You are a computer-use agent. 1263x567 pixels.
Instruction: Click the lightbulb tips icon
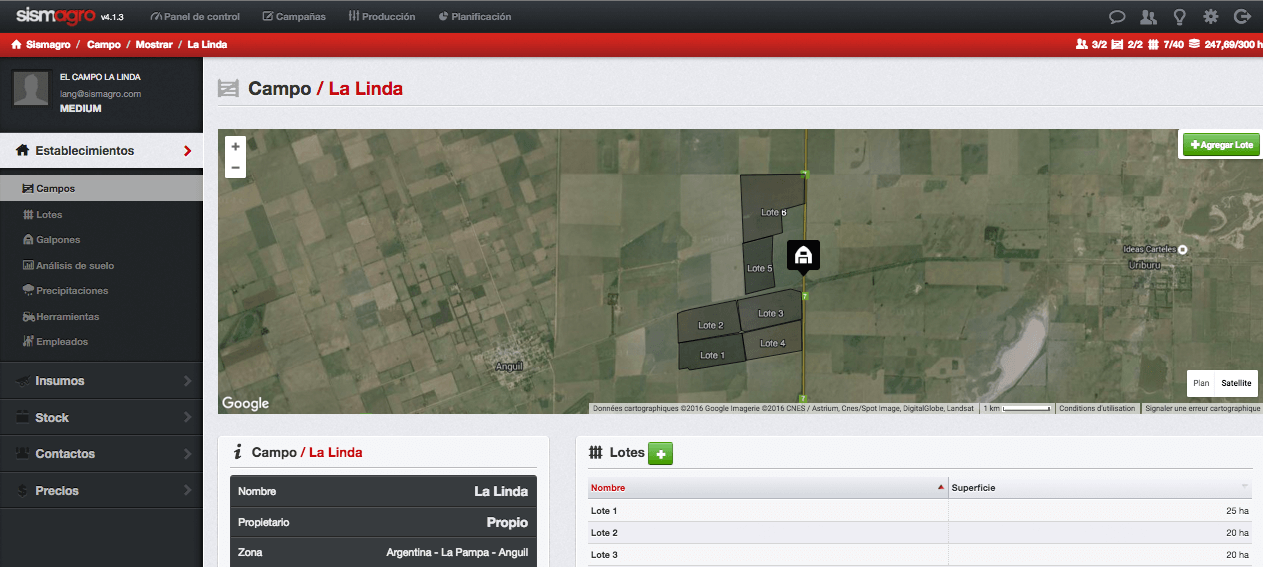click(1180, 16)
